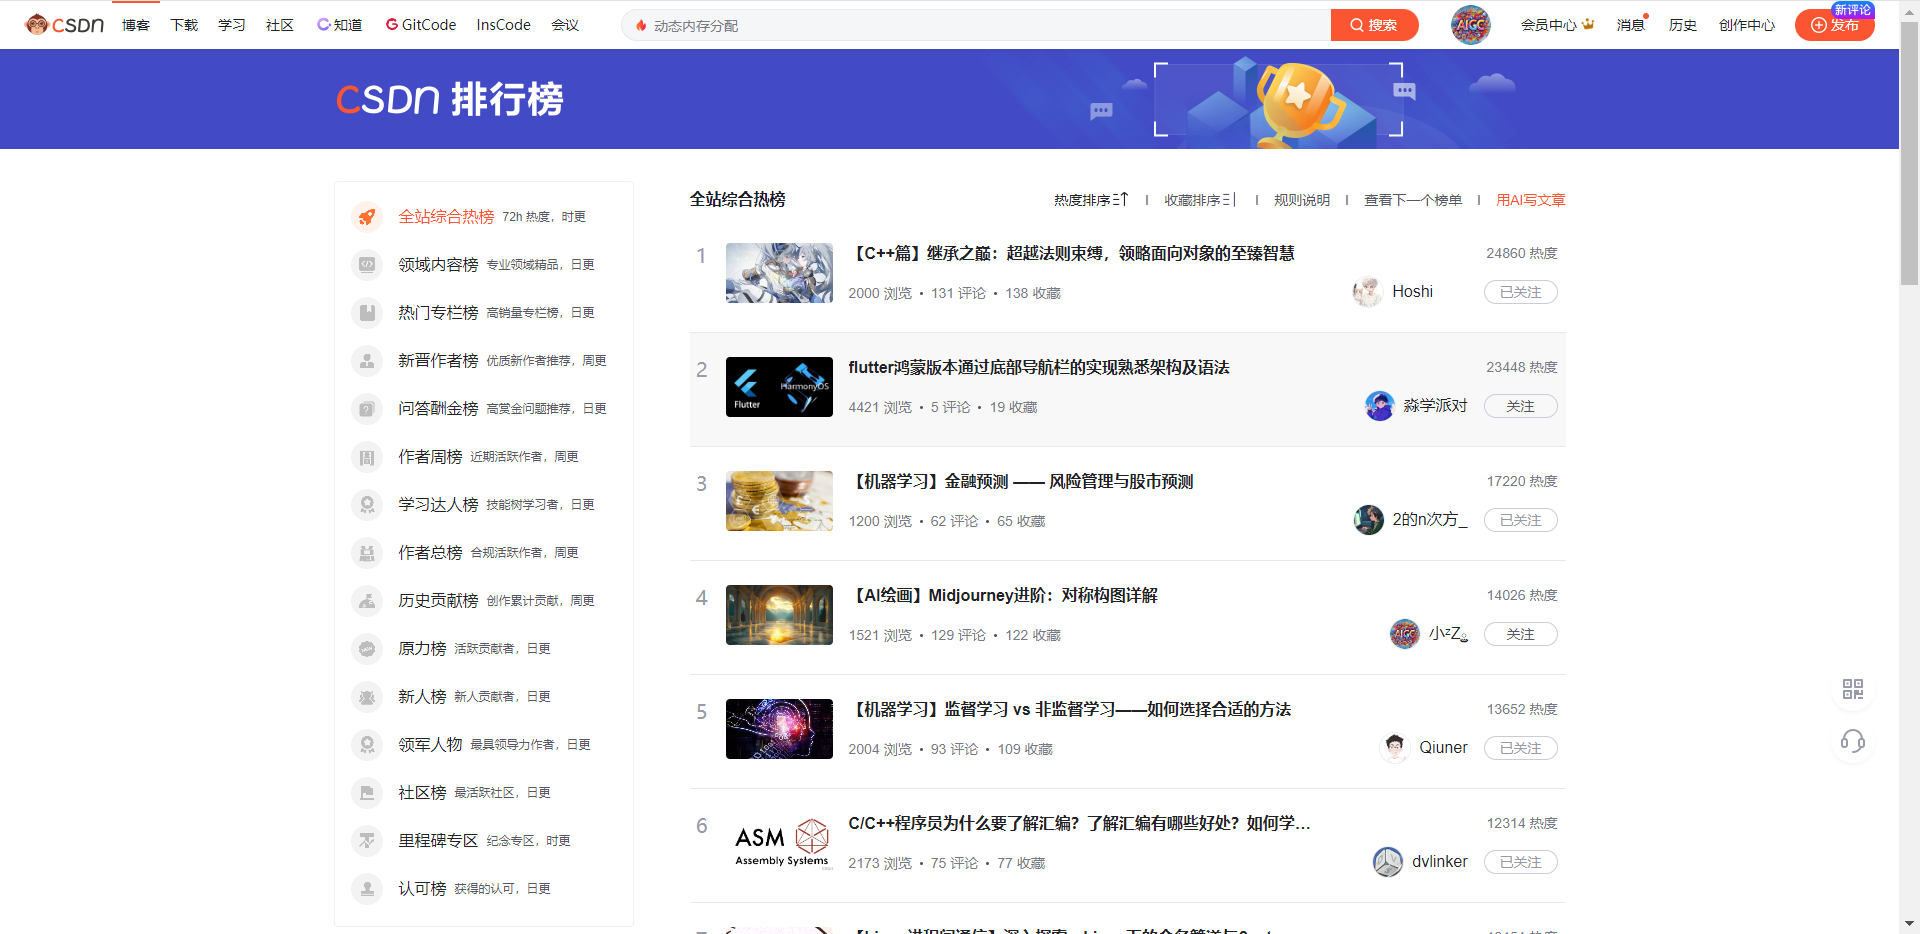Image resolution: width=1920 pixels, height=934 pixels.
Task: Click the 认可榜 sidebar icon
Action: [x=367, y=889]
